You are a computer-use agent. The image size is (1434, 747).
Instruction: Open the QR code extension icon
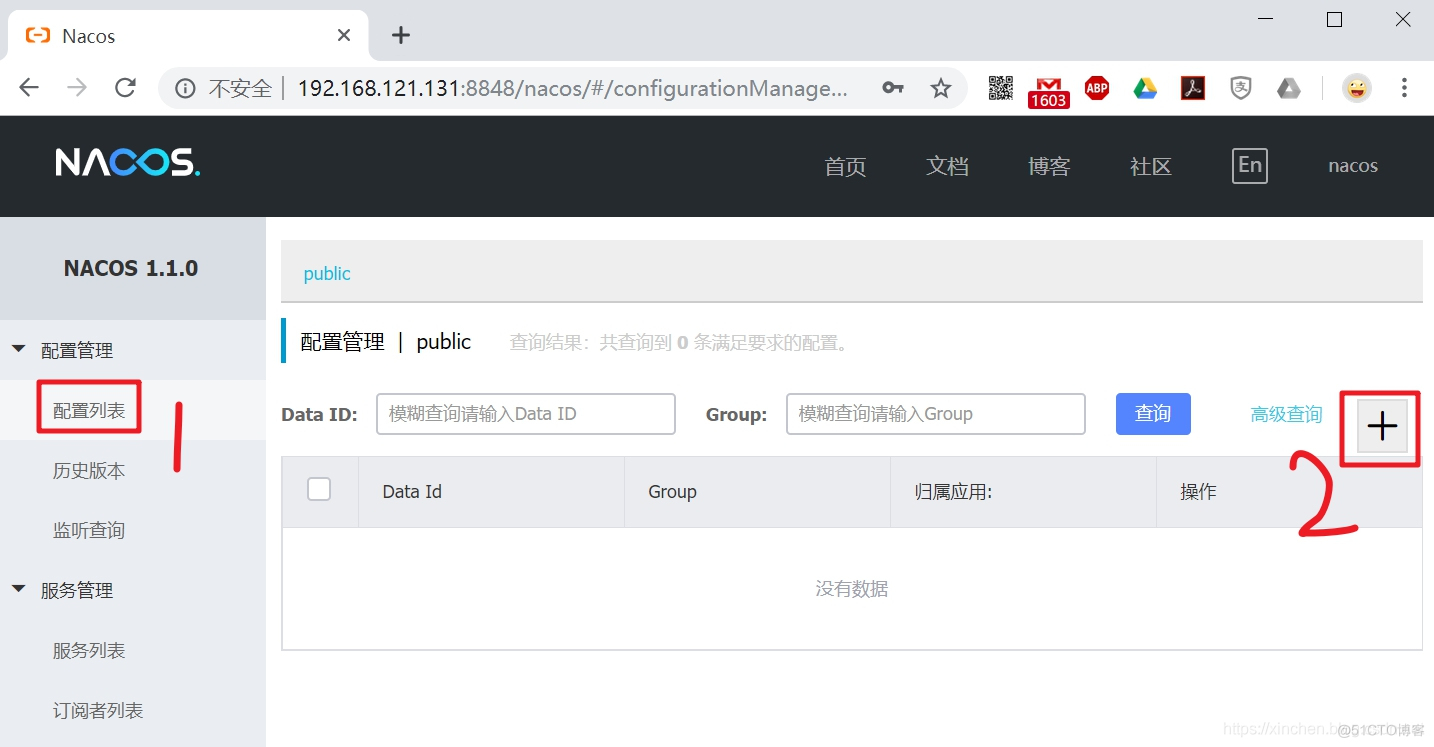[1001, 88]
